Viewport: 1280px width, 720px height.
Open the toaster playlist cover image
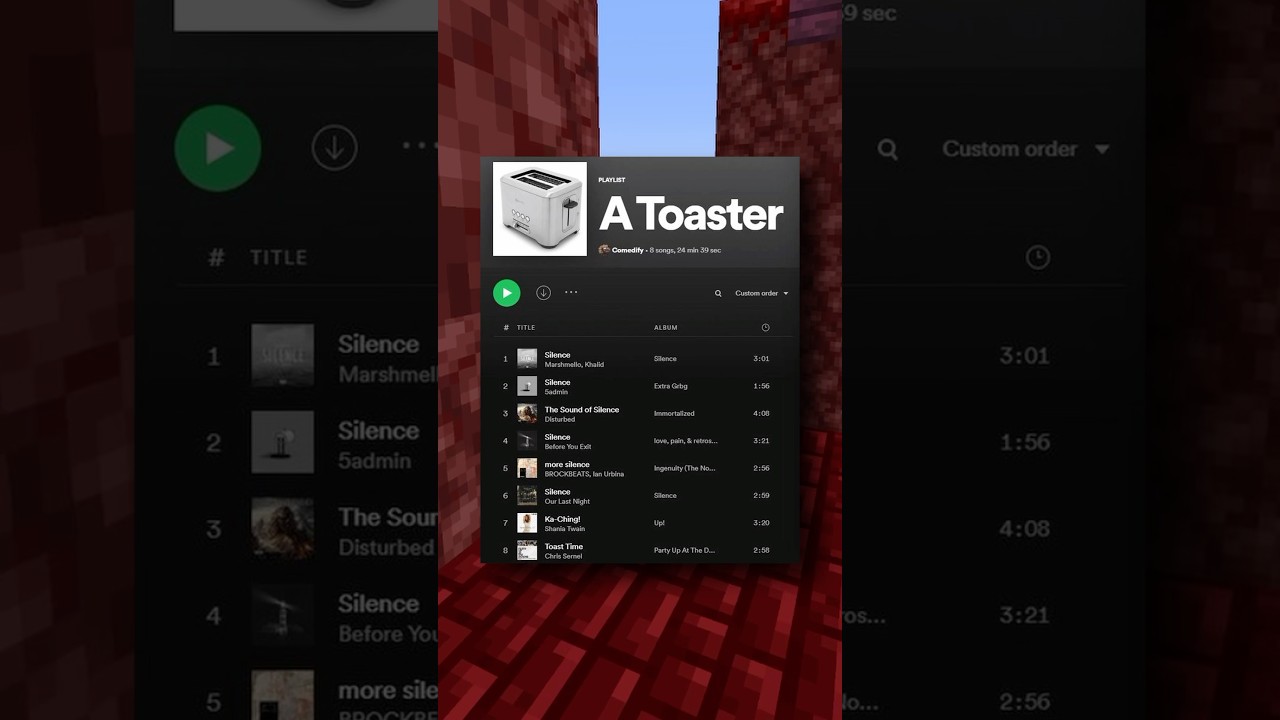540,209
